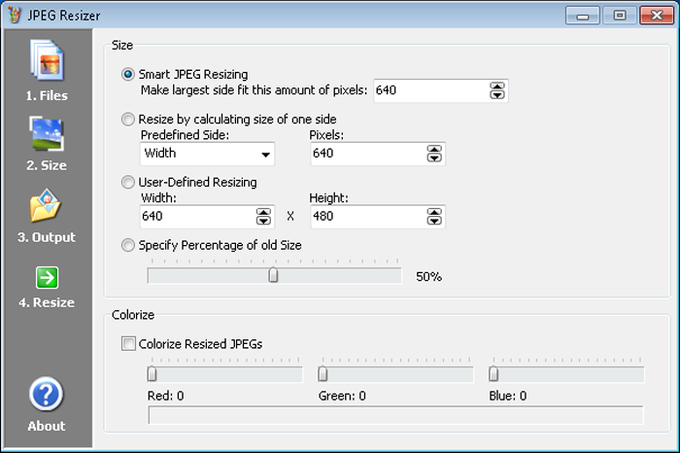
Task: Decrease the Pixels value using down arrow
Action: click(x=434, y=158)
